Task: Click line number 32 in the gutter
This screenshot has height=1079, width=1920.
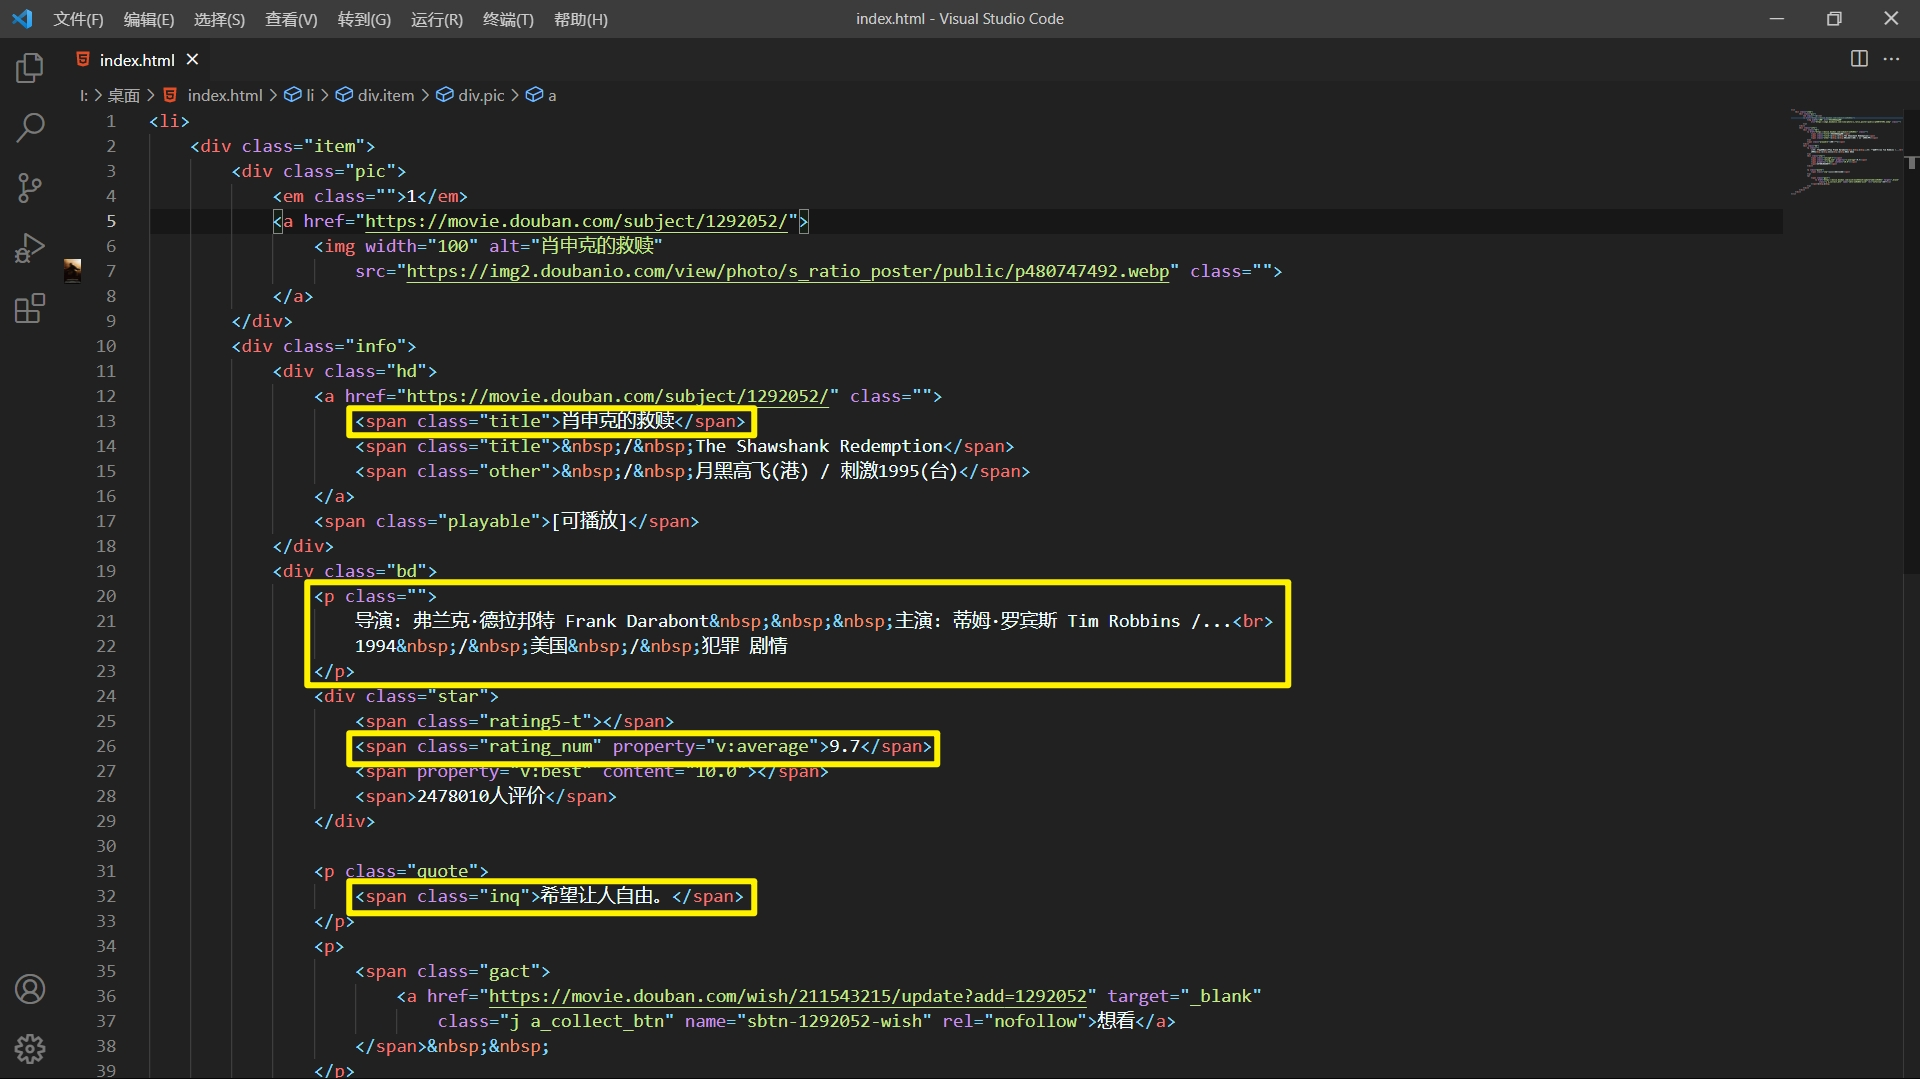Action: pyautogui.click(x=106, y=896)
